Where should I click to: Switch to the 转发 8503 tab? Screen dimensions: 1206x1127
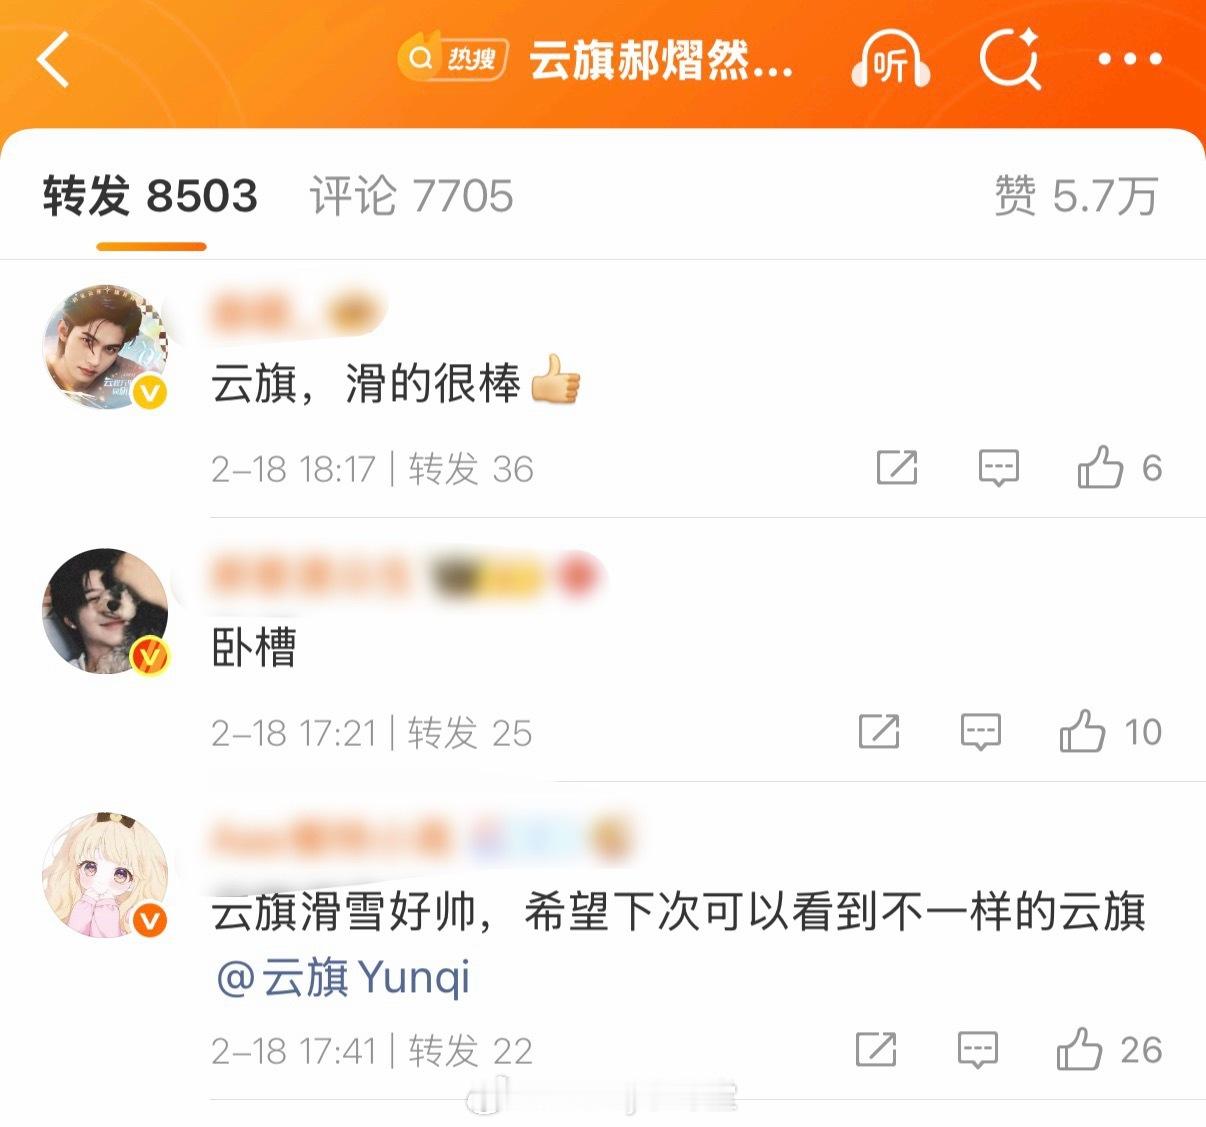(x=150, y=196)
